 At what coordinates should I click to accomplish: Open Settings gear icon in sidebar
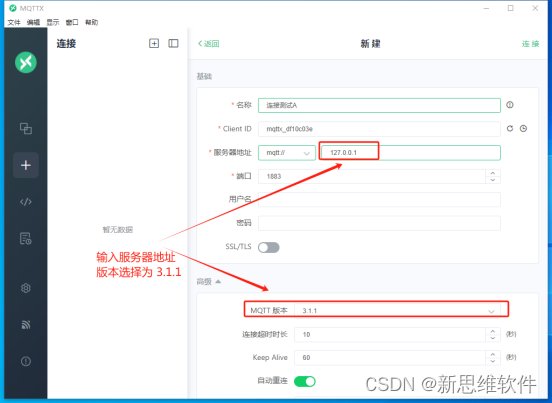(26, 288)
